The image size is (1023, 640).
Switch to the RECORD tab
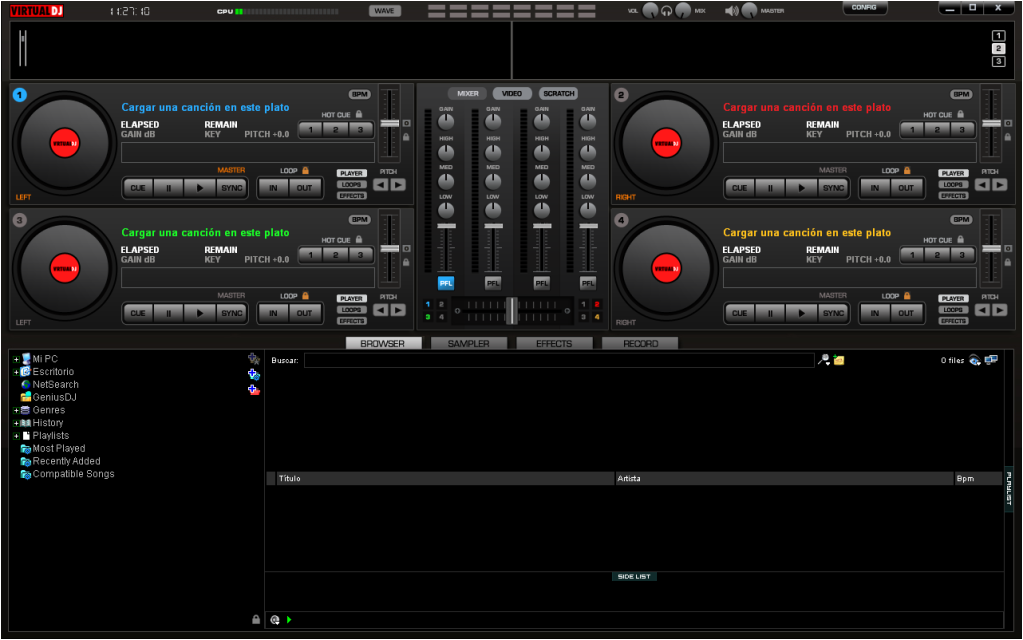click(640, 343)
